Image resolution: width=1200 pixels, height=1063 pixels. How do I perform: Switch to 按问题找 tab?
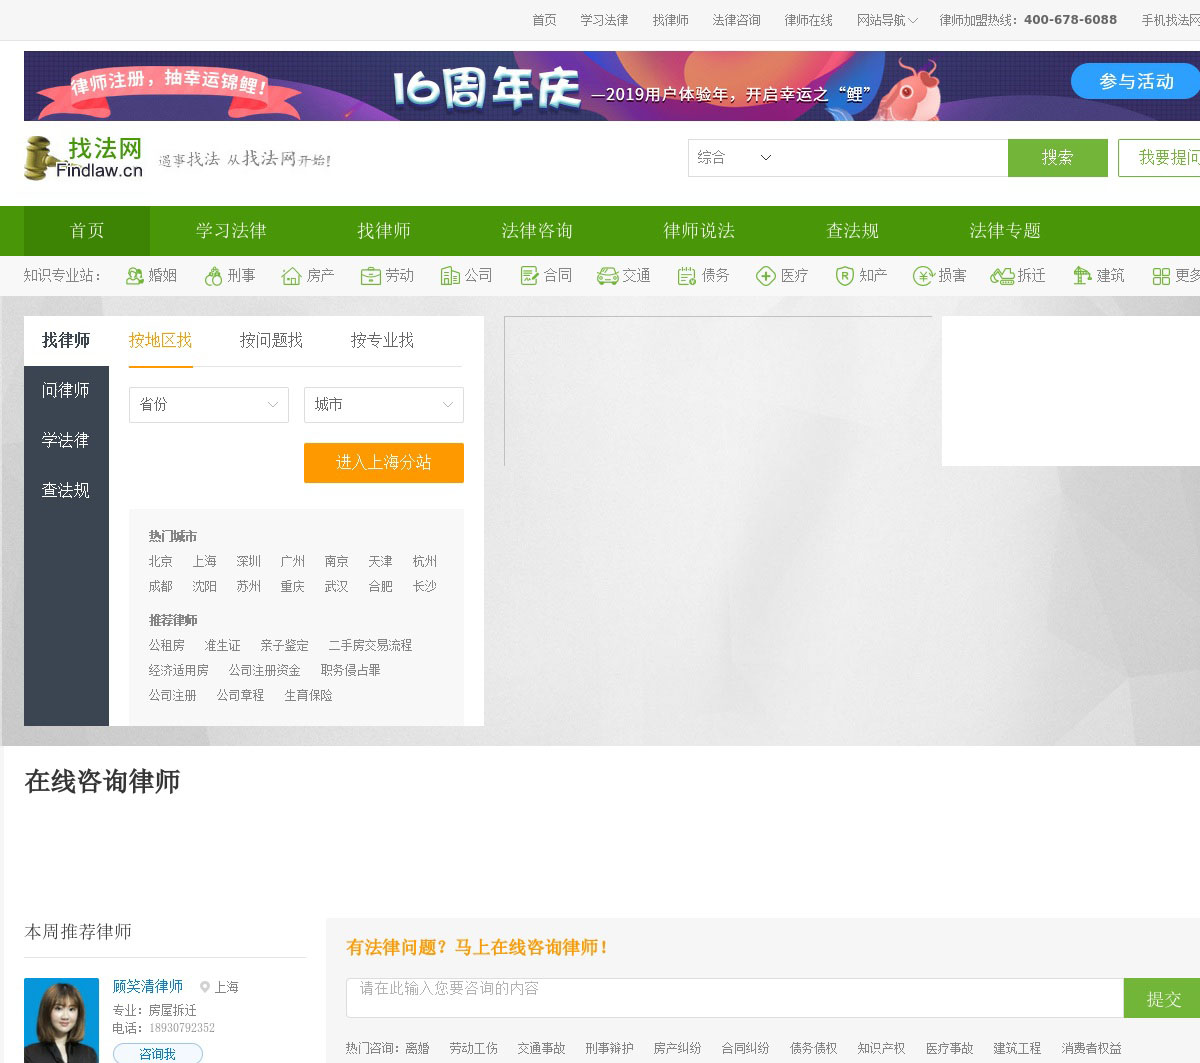[271, 341]
